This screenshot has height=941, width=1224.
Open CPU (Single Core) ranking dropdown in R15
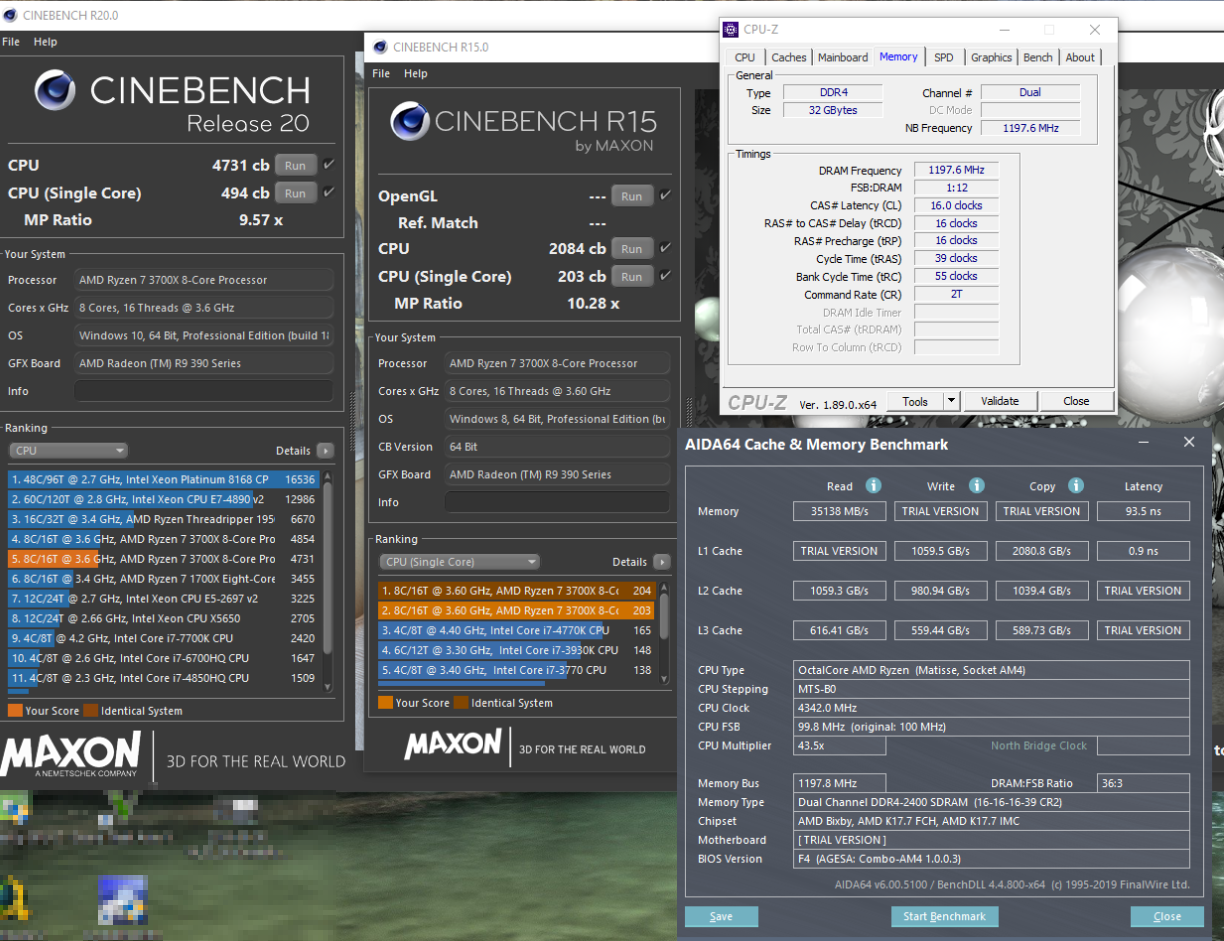pos(459,562)
